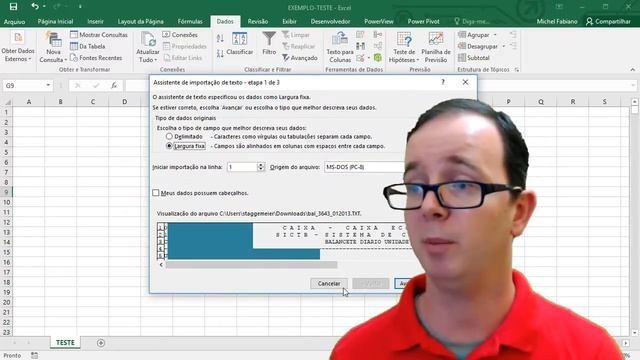Click Avançado filter option
640x360 pixels.
tap(300, 58)
